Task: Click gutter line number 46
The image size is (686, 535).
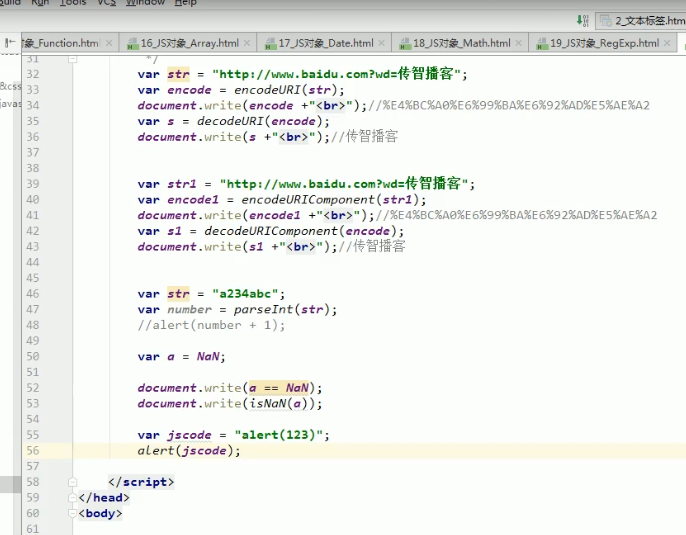Action: pyautogui.click(x=33, y=294)
